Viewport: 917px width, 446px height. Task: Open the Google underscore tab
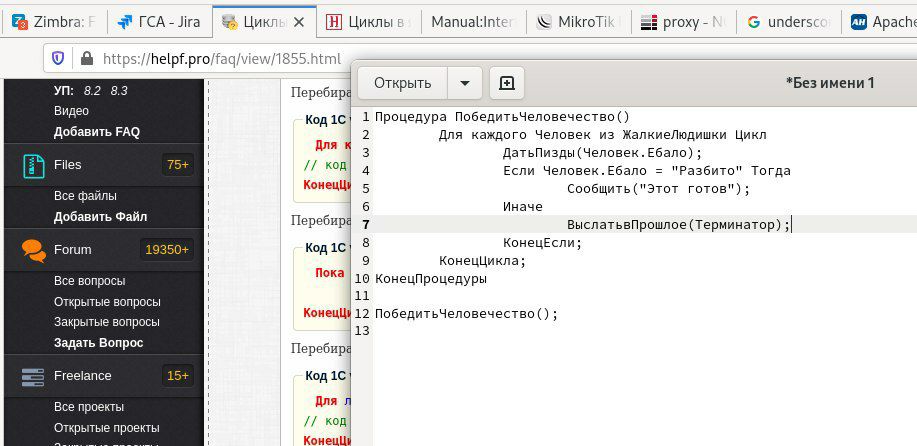(x=788, y=22)
